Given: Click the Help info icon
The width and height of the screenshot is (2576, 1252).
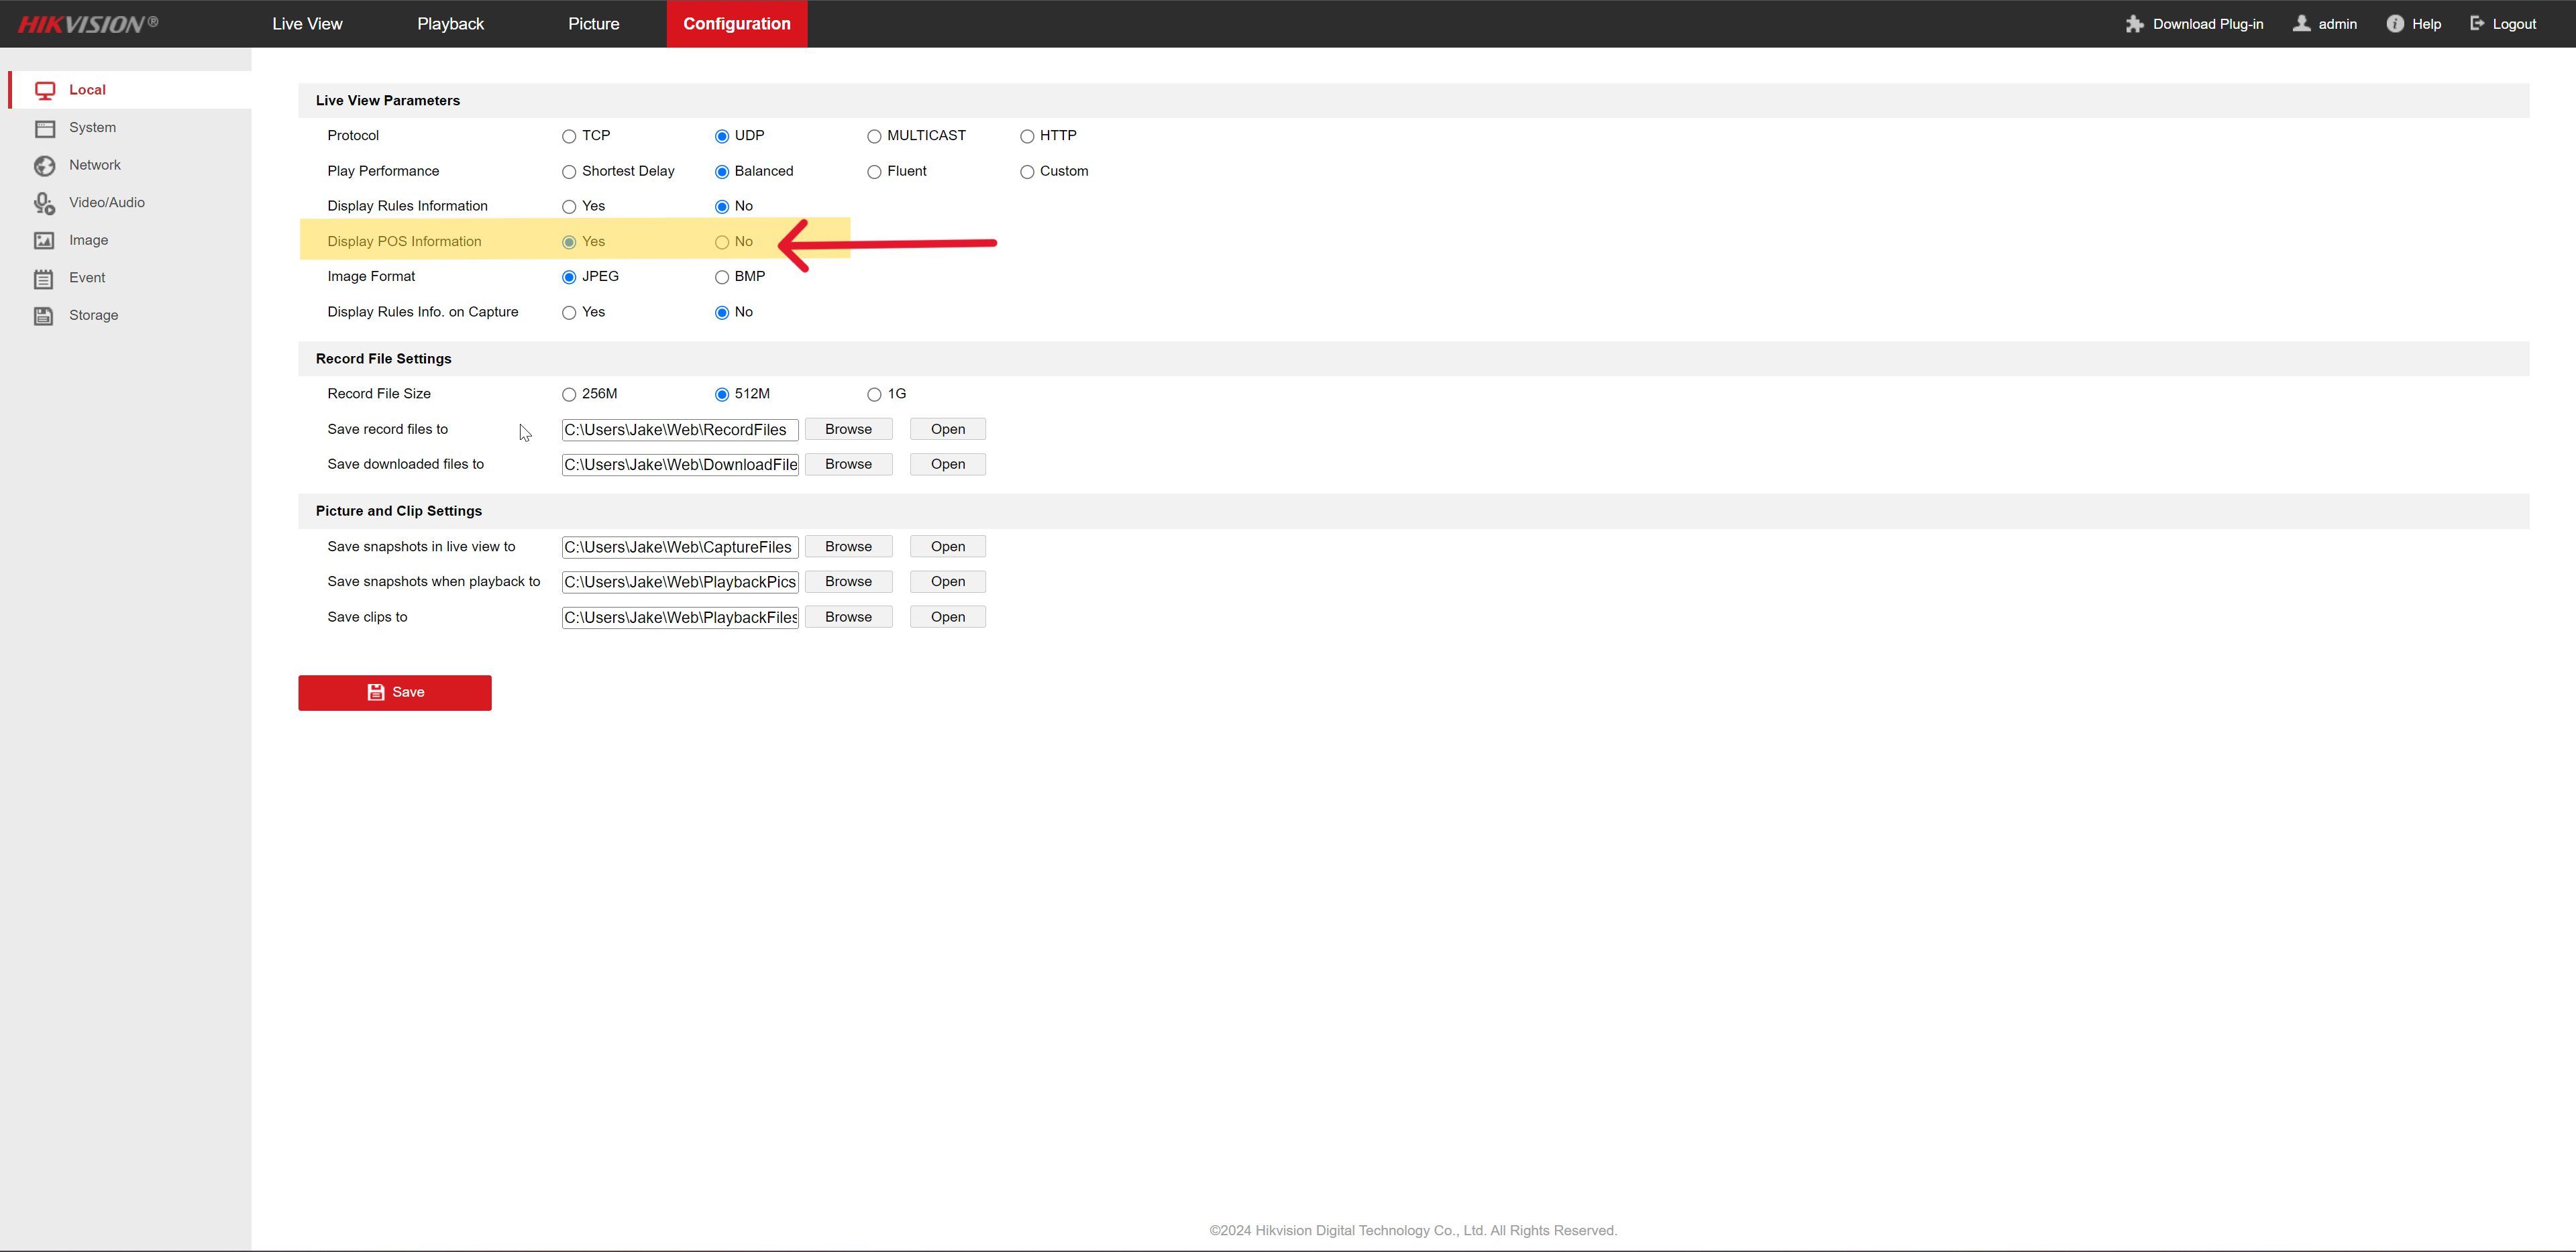Looking at the screenshot, I should coord(2394,24).
